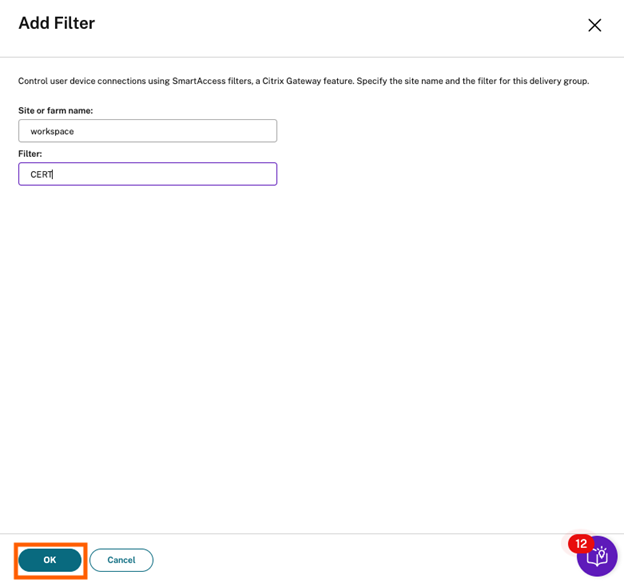Click the empty footer area beside Cancel
624x583 pixels.
[x=350, y=560]
